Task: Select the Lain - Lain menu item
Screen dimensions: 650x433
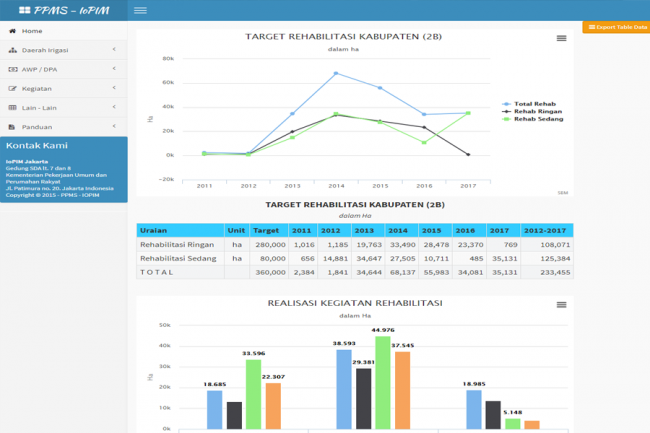Action: point(39,107)
